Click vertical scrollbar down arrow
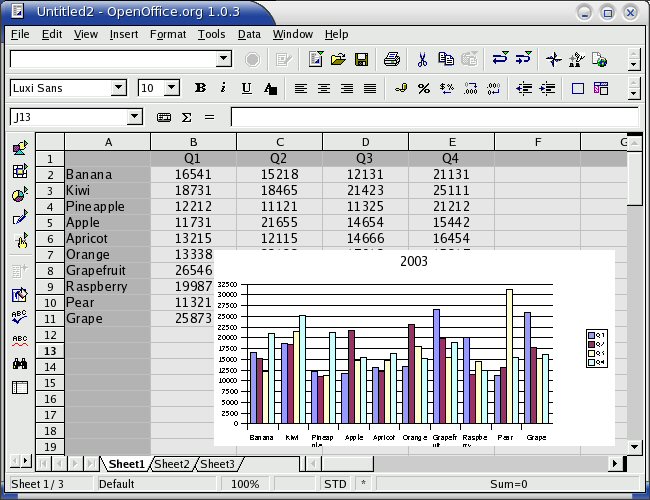The width and height of the screenshot is (650, 500). click(x=635, y=447)
